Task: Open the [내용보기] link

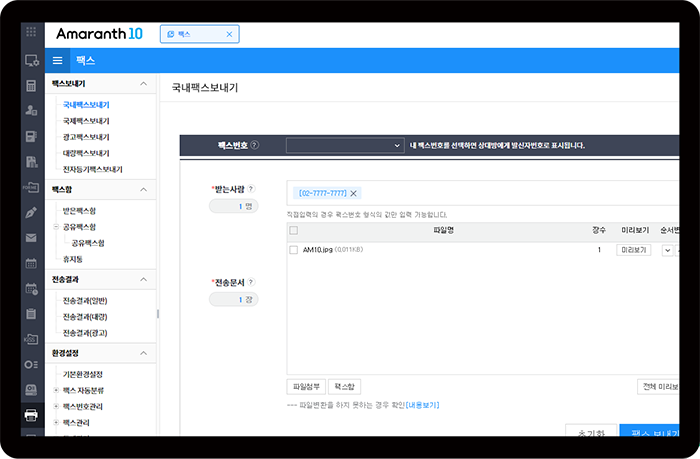Action: point(422,405)
